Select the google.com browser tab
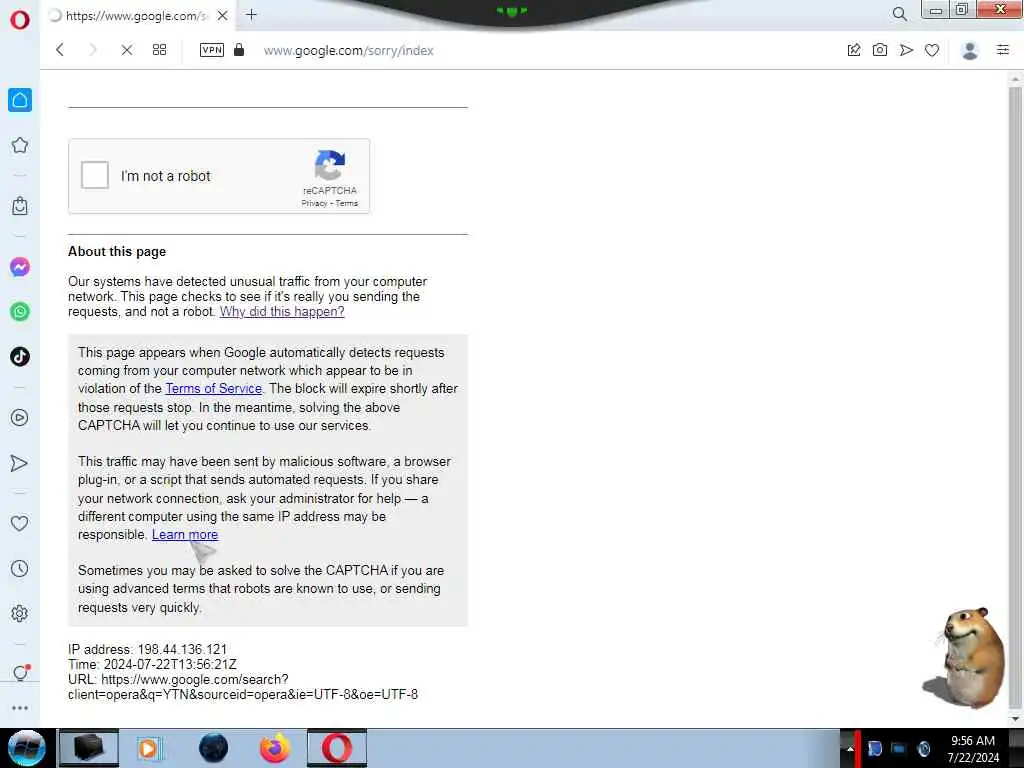Viewport: 1024px width, 768px height. click(137, 16)
